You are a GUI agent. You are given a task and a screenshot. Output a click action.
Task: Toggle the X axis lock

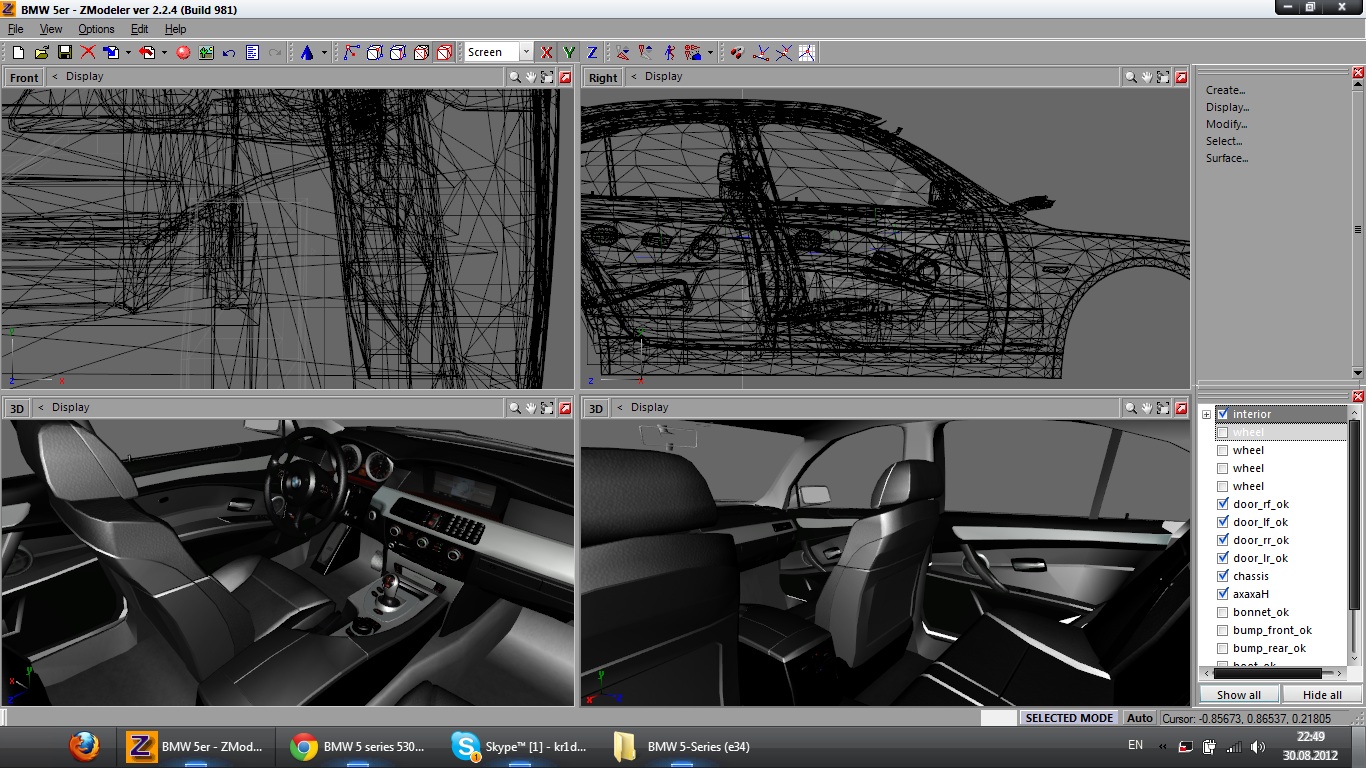click(x=546, y=52)
